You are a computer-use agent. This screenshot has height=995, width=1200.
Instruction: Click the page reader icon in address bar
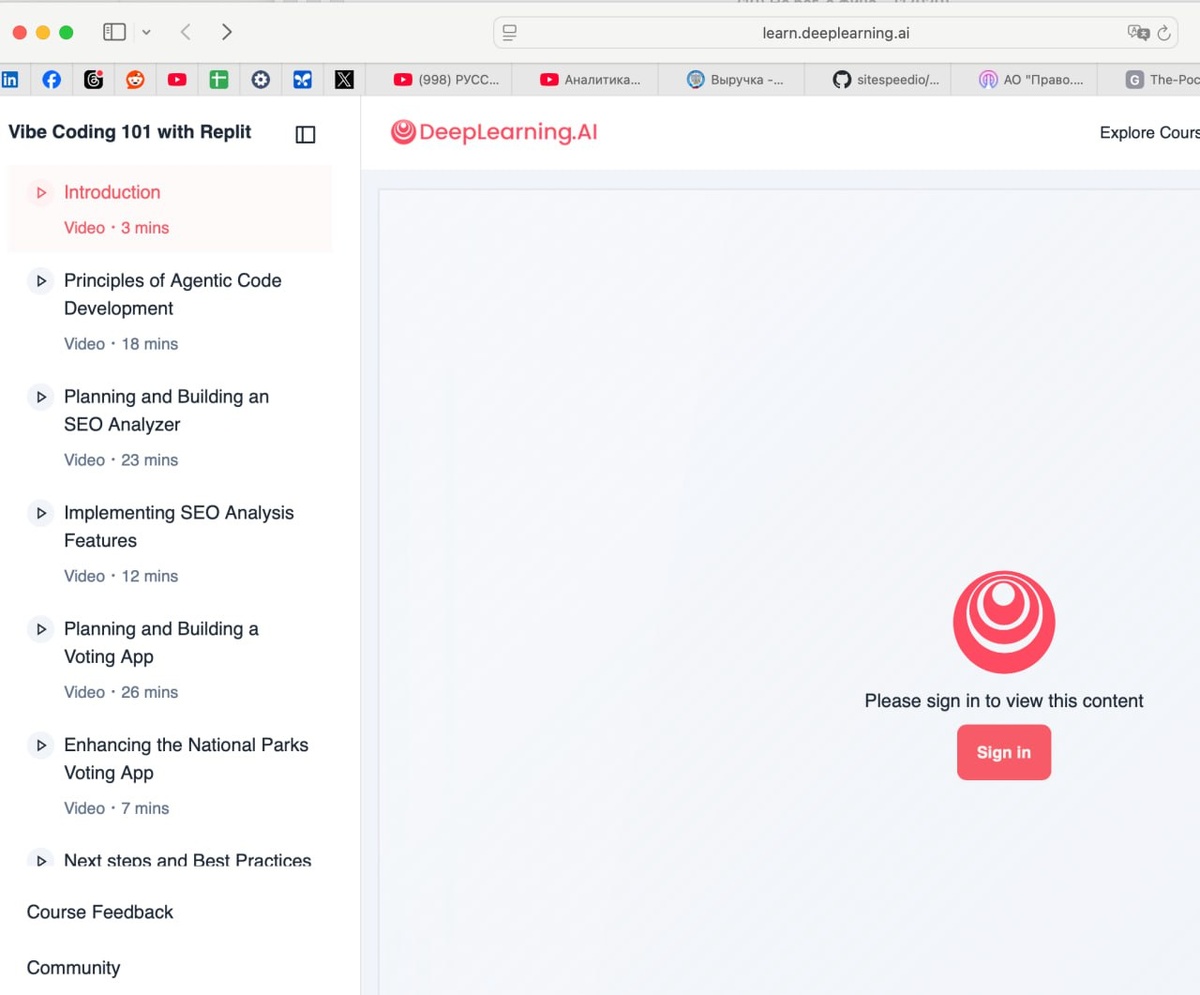tap(510, 33)
